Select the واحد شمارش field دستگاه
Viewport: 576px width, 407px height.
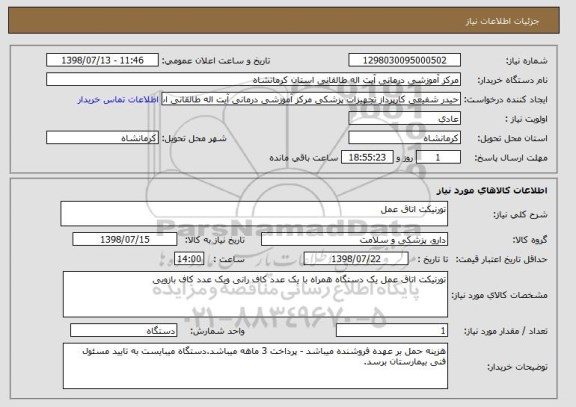point(123,331)
